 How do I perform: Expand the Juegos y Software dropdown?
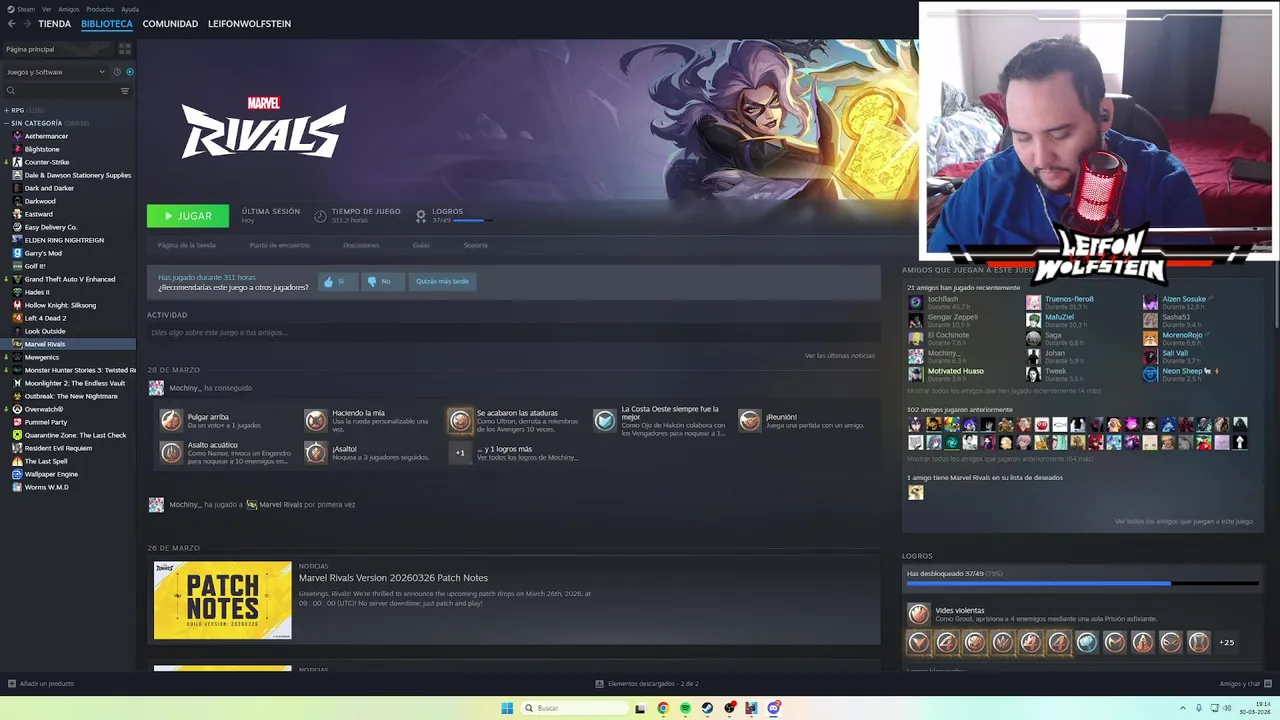[x=55, y=72]
